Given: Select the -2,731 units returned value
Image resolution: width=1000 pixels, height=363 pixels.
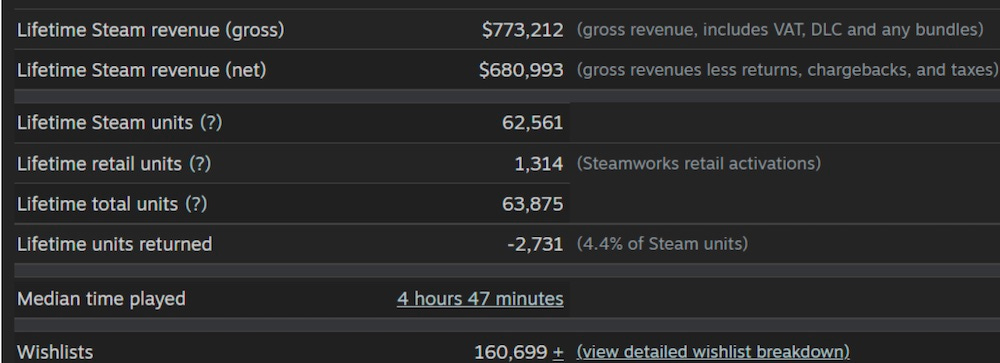Looking at the screenshot, I should (x=535, y=244).
